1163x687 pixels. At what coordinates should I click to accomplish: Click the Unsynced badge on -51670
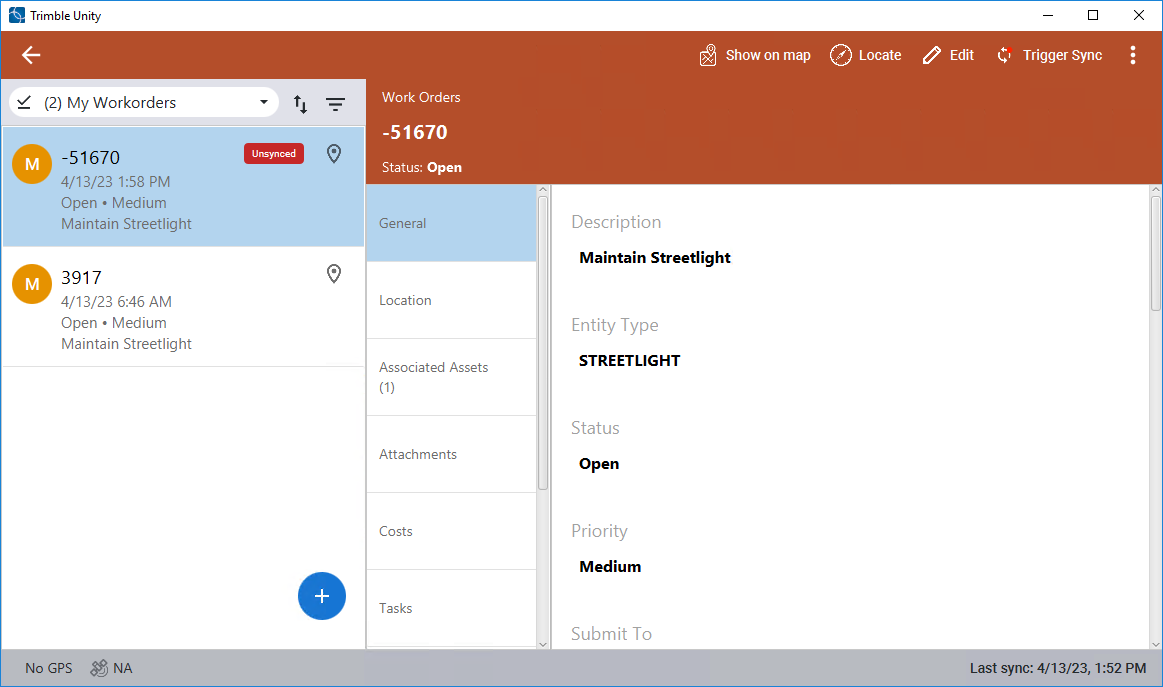[273, 153]
